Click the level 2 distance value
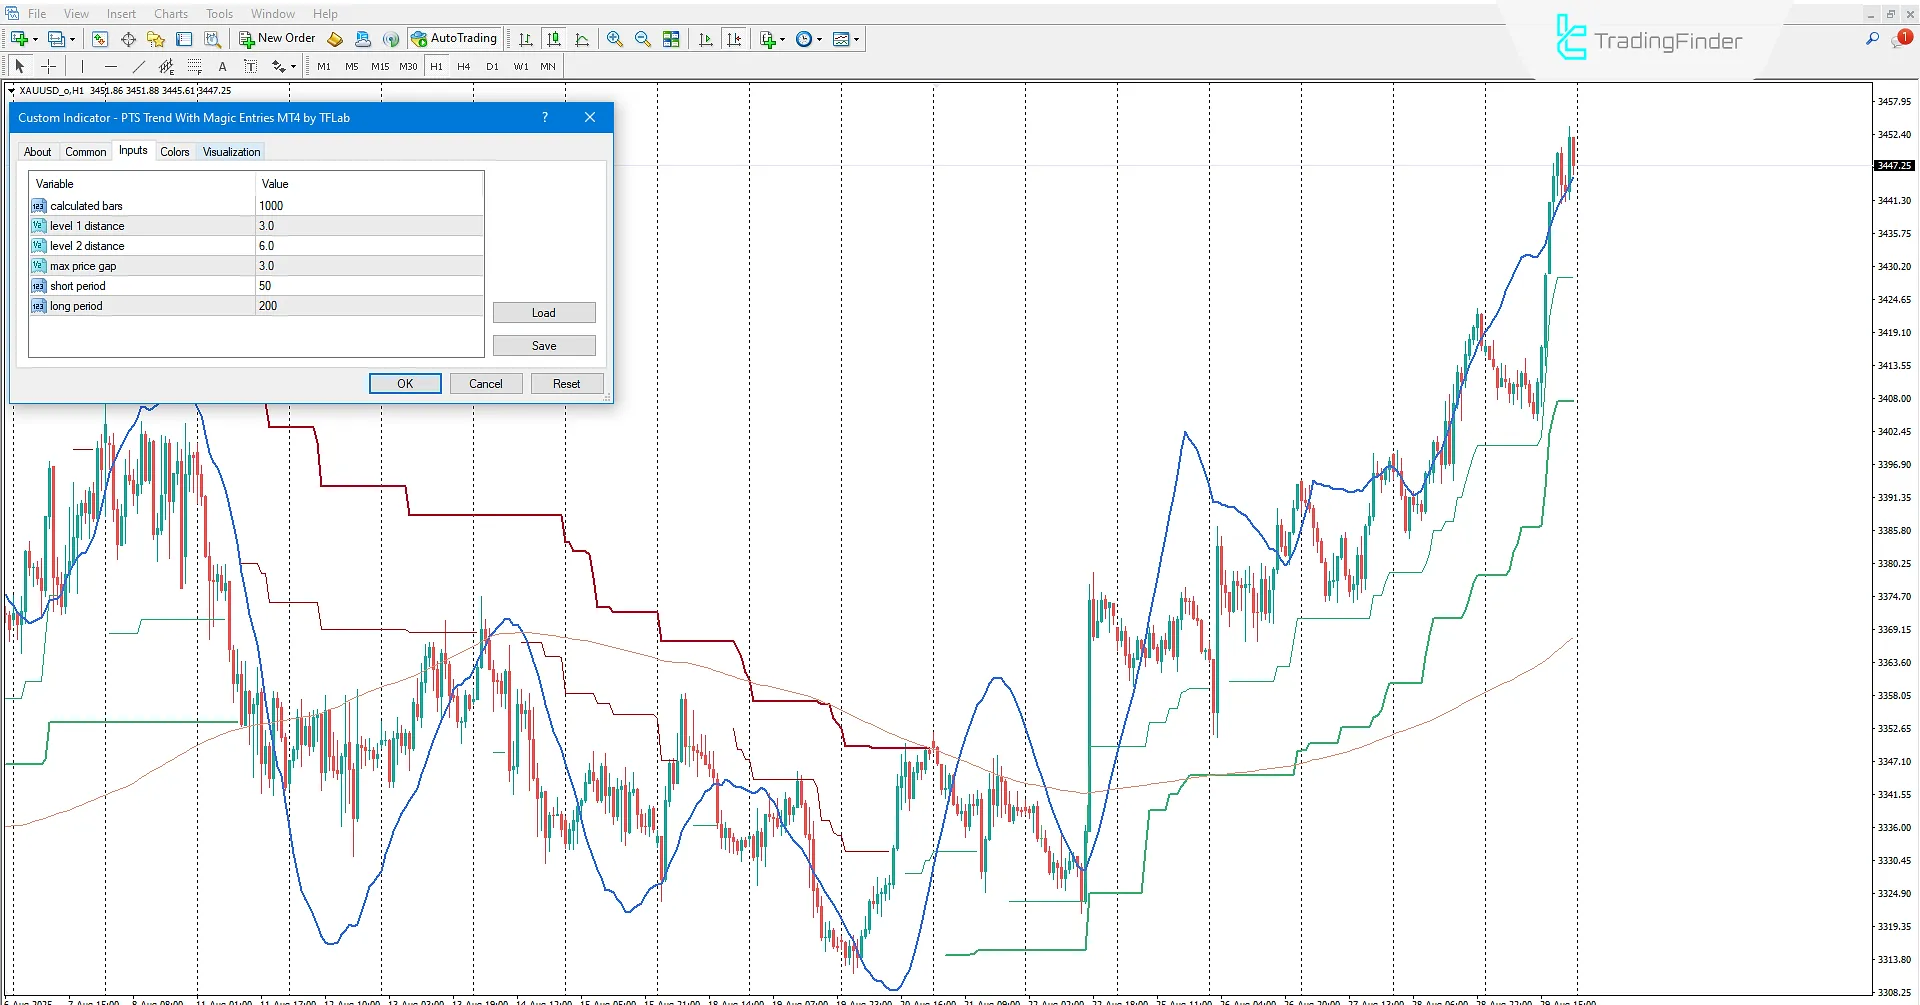The width and height of the screenshot is (1920, 1005). pyautogui.click(x=368, y=246)
